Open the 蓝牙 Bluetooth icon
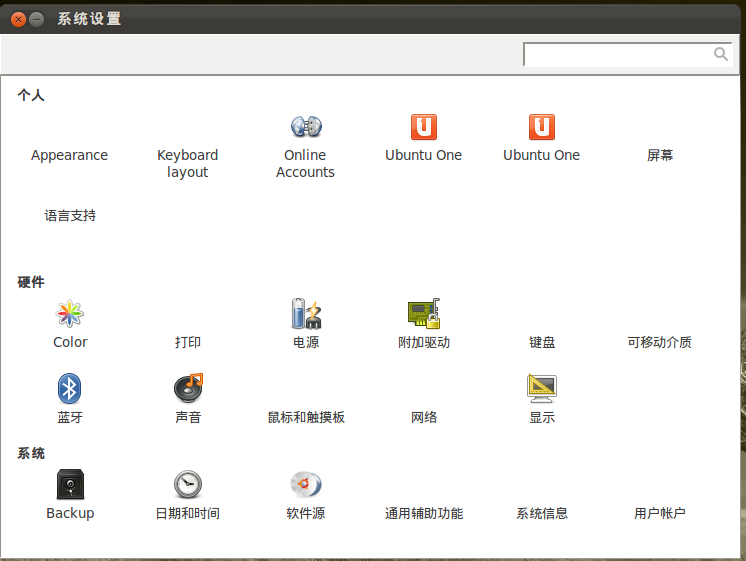 pos(69,388)
